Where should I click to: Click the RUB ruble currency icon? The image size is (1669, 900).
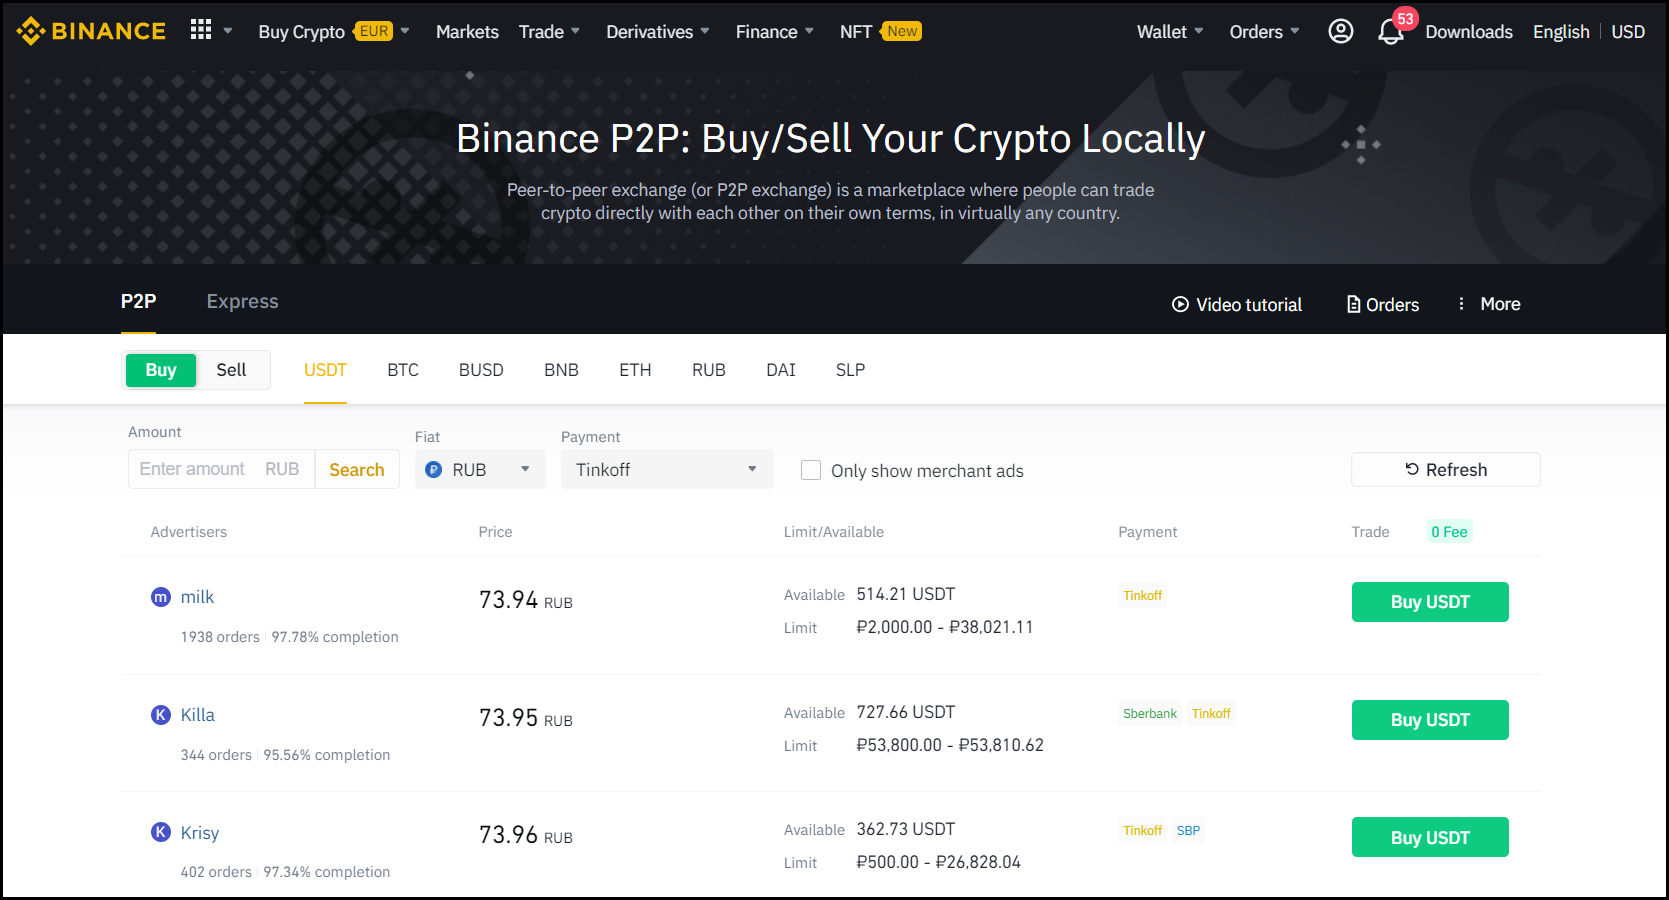coord(433,469)
